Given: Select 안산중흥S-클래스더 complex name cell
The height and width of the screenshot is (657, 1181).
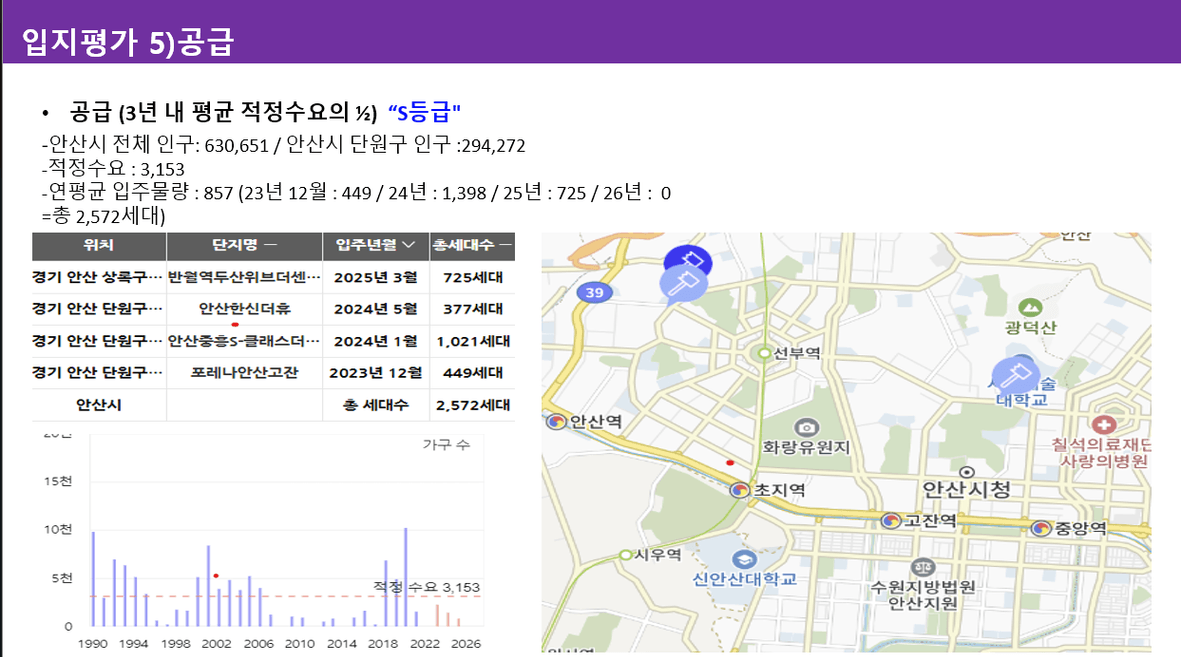Looking at the screenshot, I should 244,341.
